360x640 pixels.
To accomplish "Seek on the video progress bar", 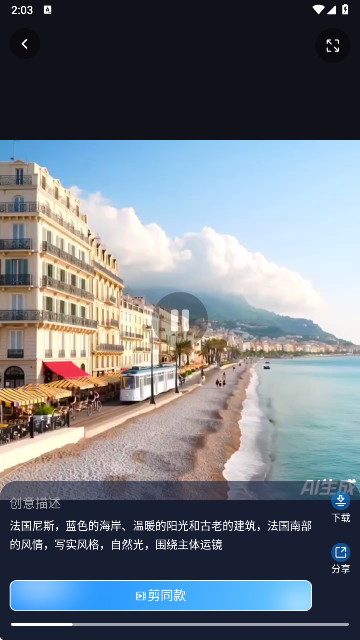I will point(180,624).
